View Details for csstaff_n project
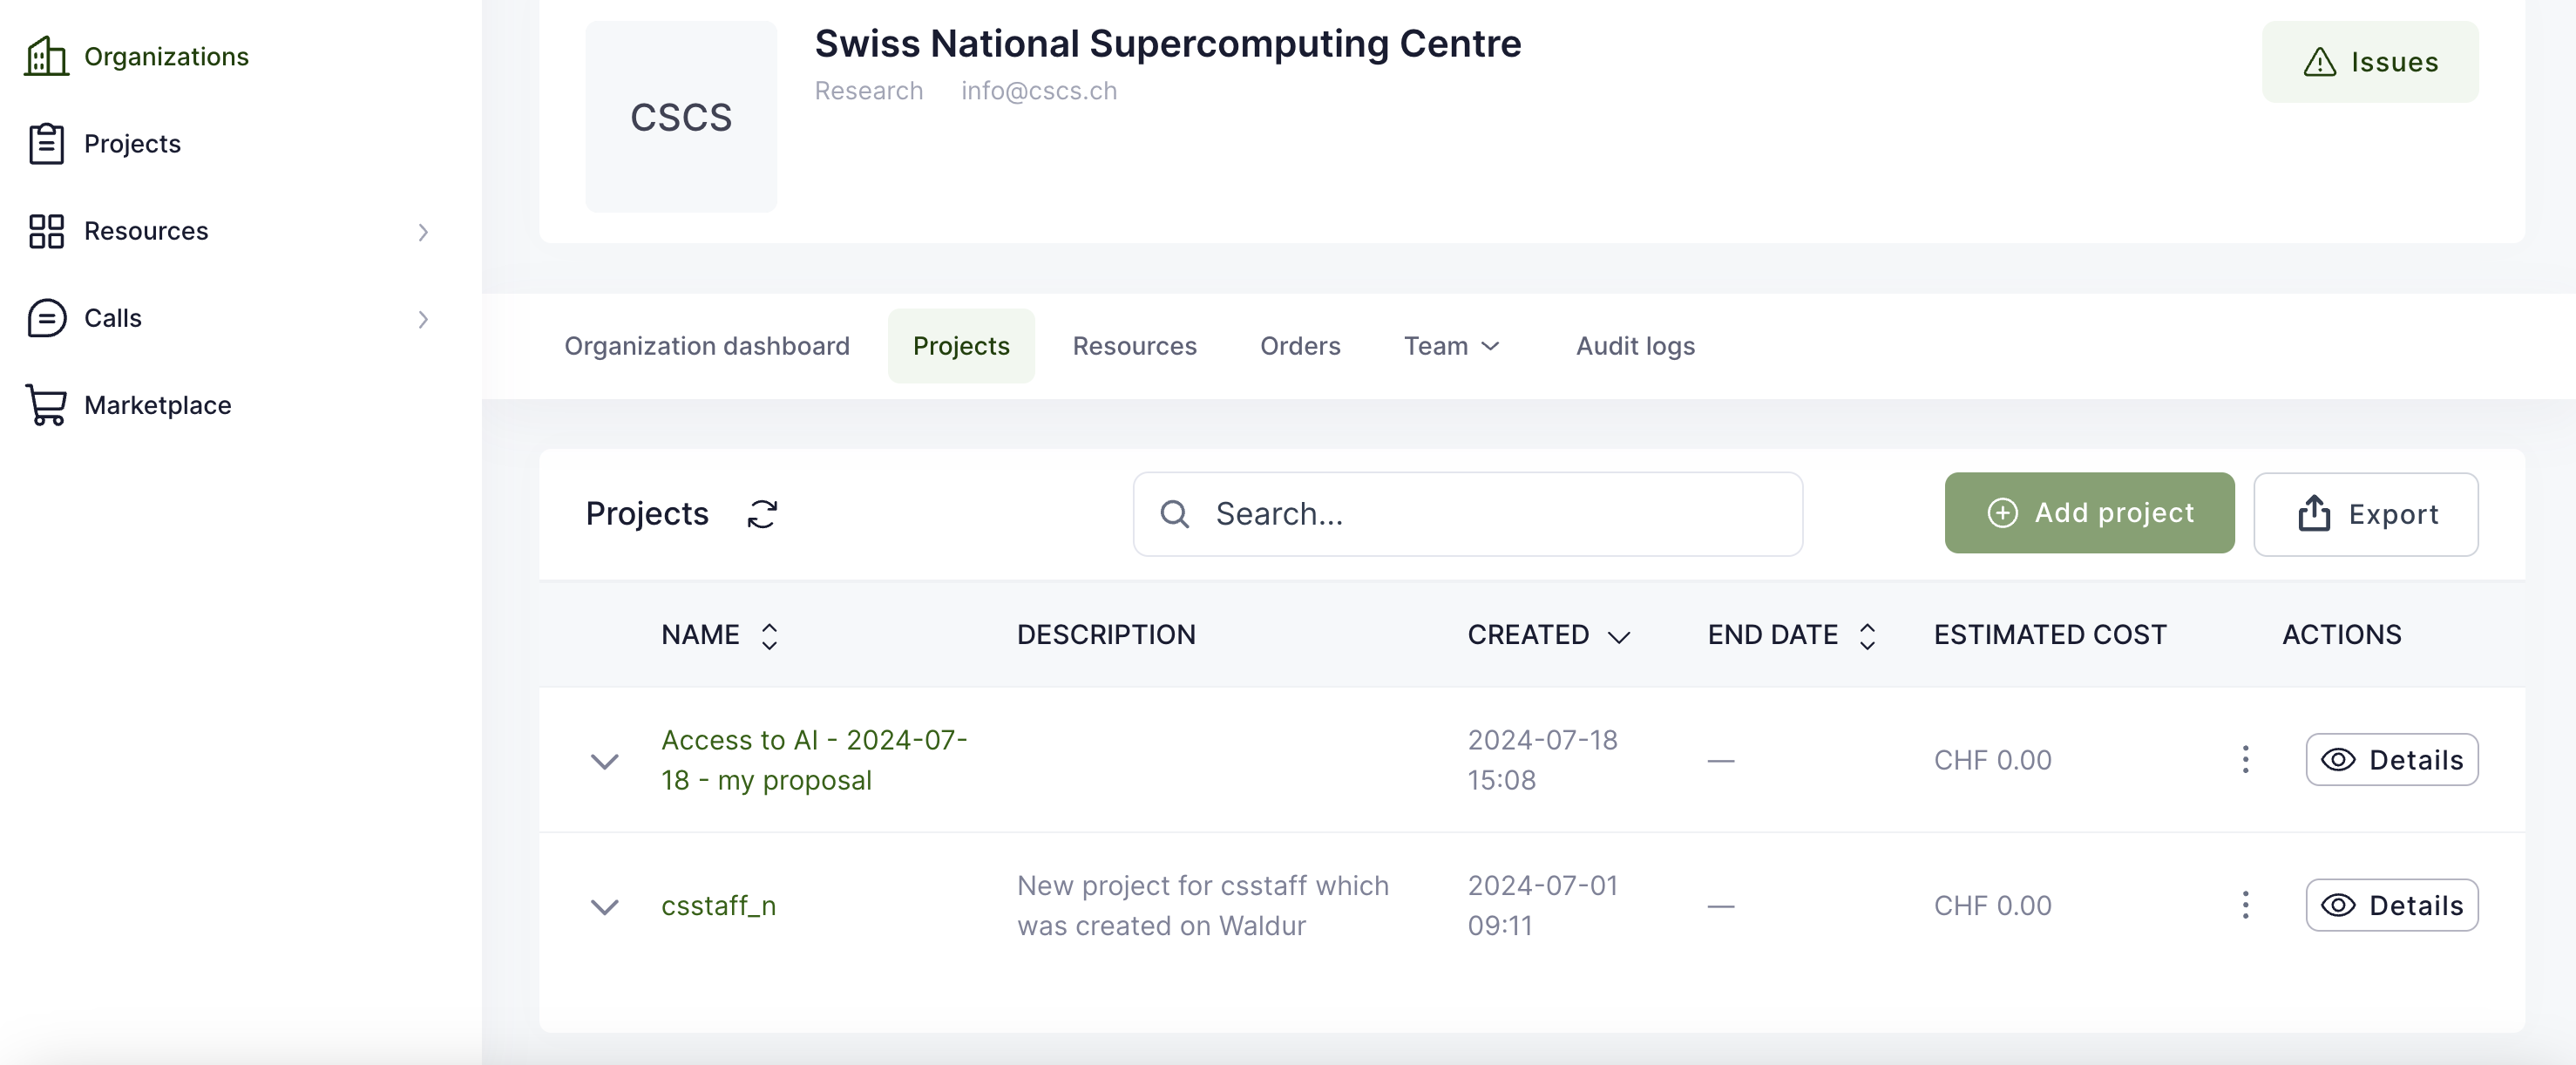2576x1065 pixels. pyautogui.click(x=2392, y=905)
